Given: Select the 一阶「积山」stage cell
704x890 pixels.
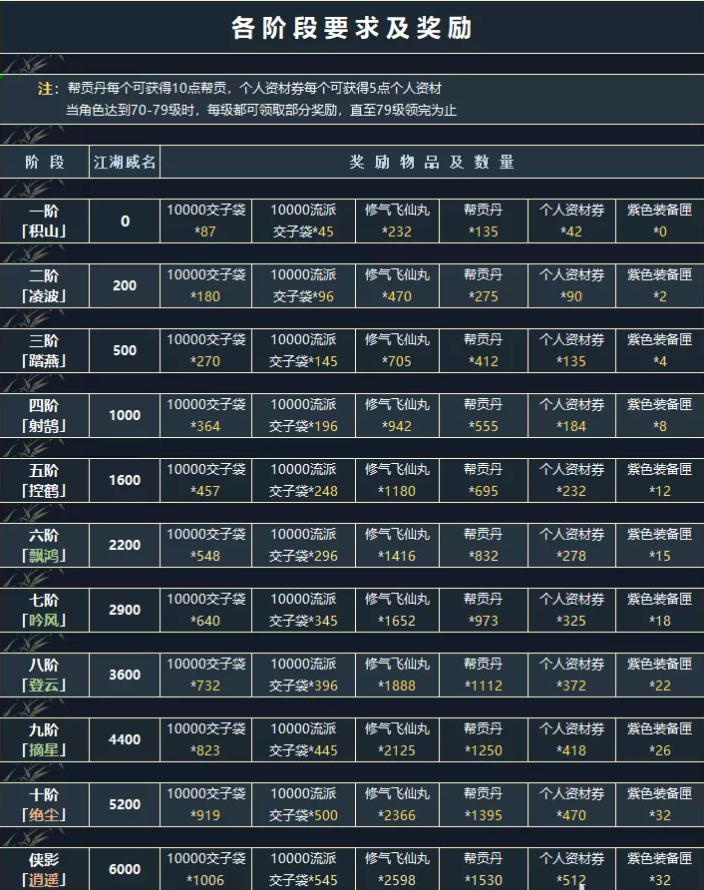Looking at the screenshot, I should pos(44,221).
